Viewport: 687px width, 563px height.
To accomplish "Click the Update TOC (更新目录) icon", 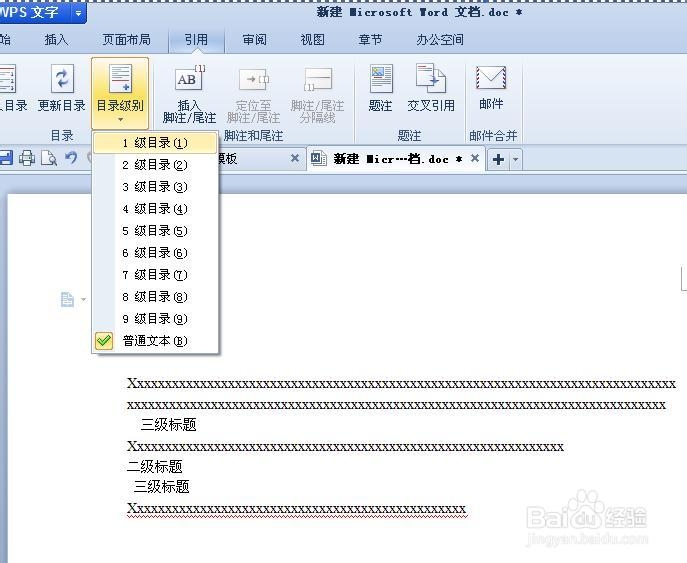I will point(62,79).
